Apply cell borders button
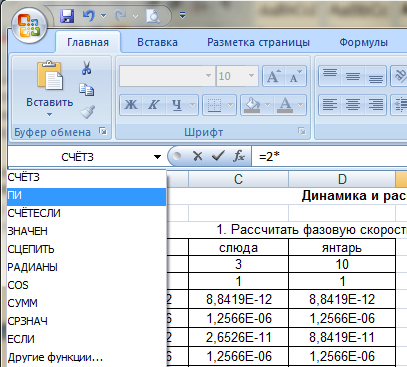 (x=214, y=105)
